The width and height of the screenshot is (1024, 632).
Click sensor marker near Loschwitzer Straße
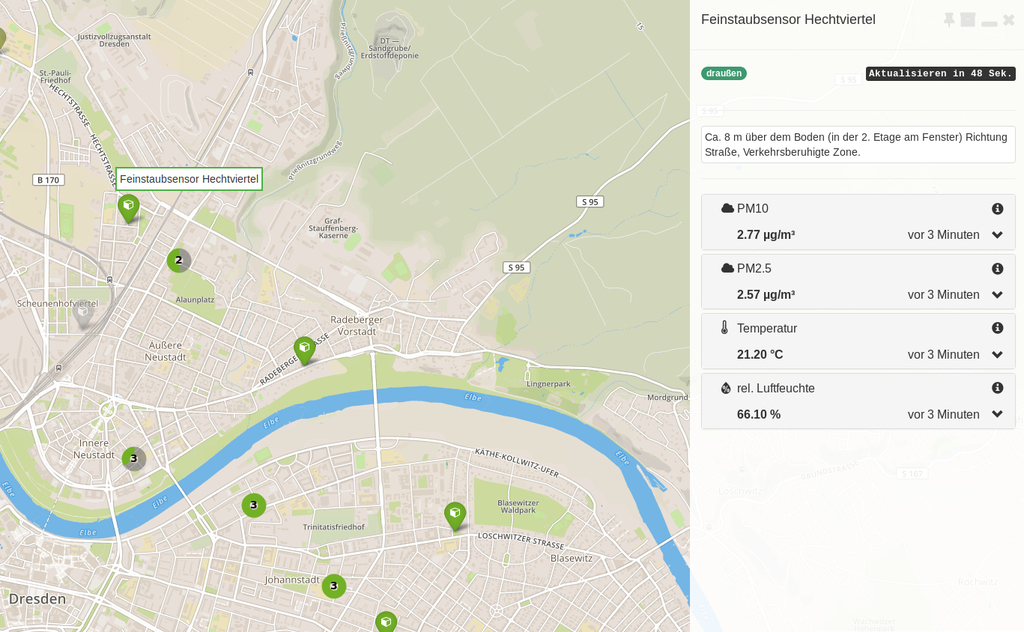(455, 515)
